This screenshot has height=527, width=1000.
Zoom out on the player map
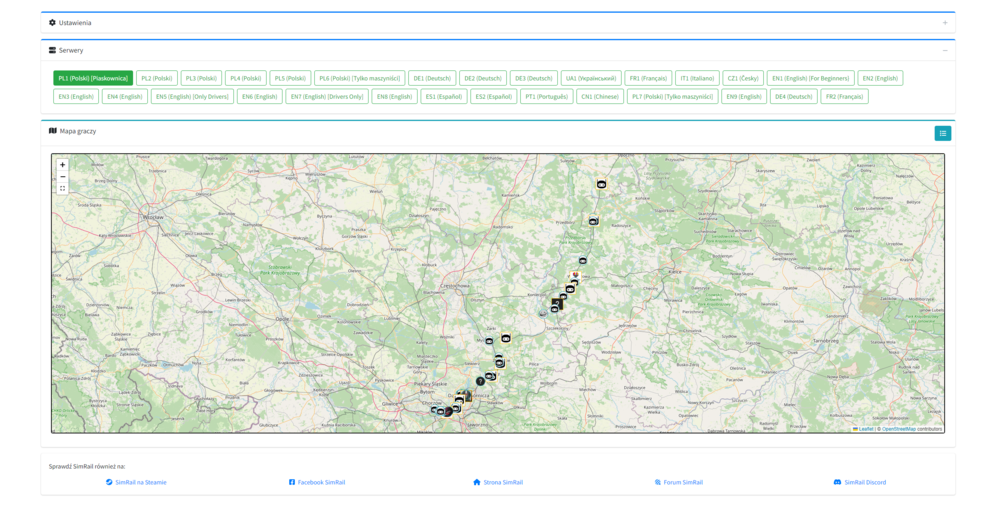coord(62,177)
